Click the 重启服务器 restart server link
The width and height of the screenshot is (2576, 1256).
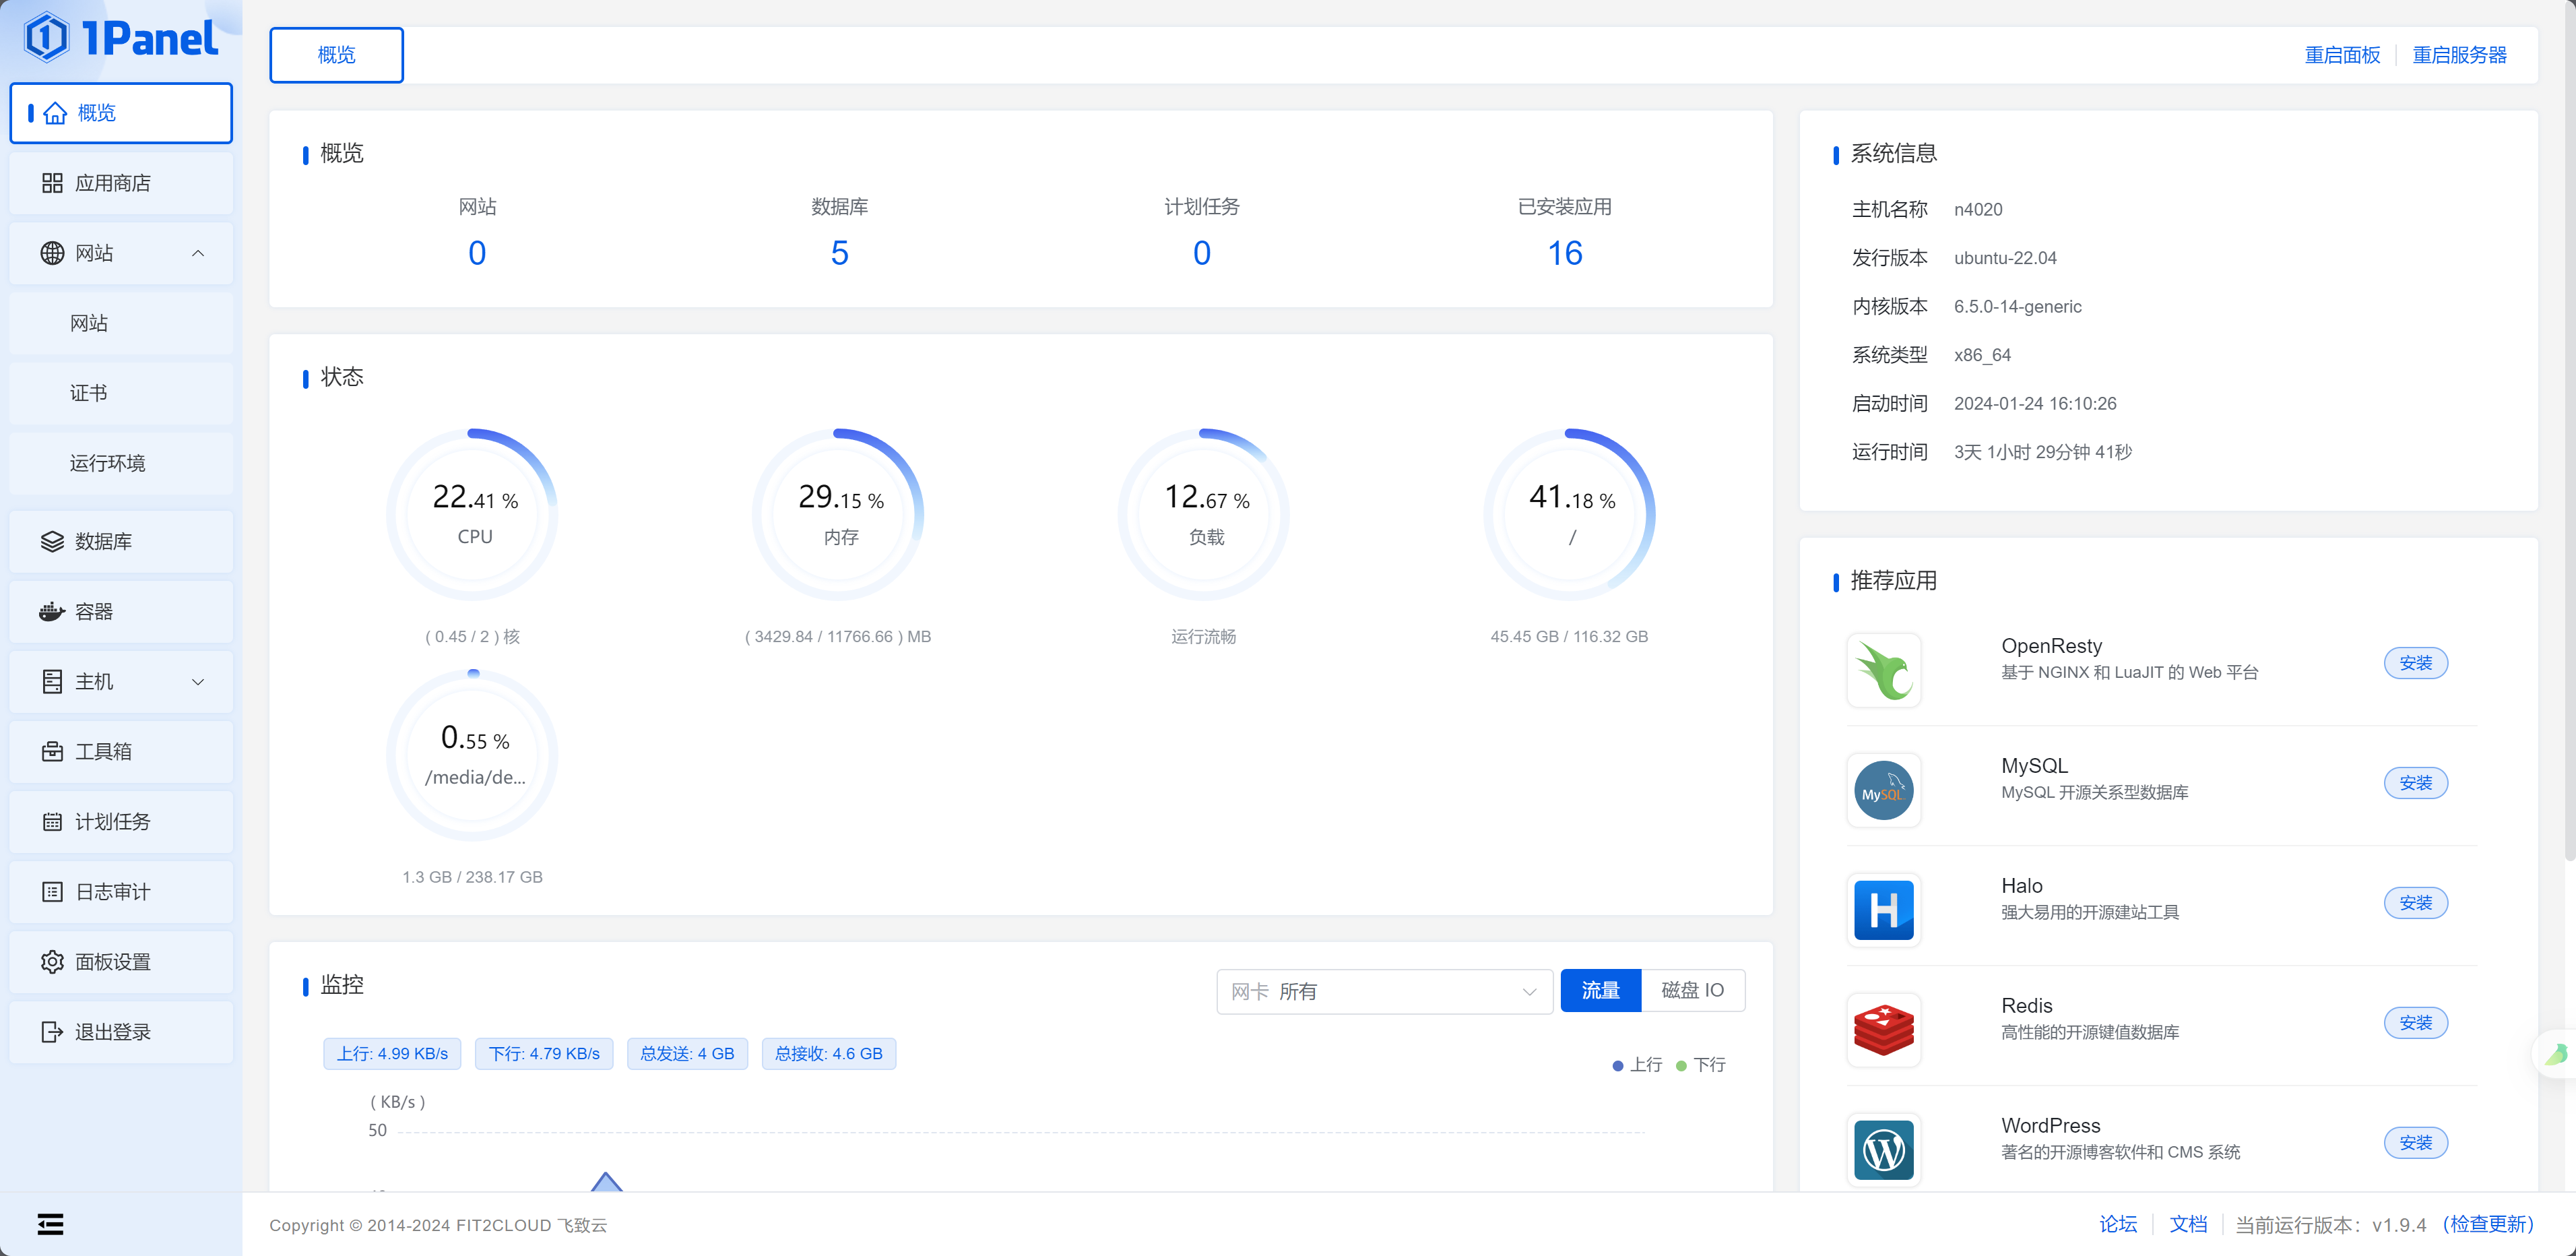point(2459,55)
